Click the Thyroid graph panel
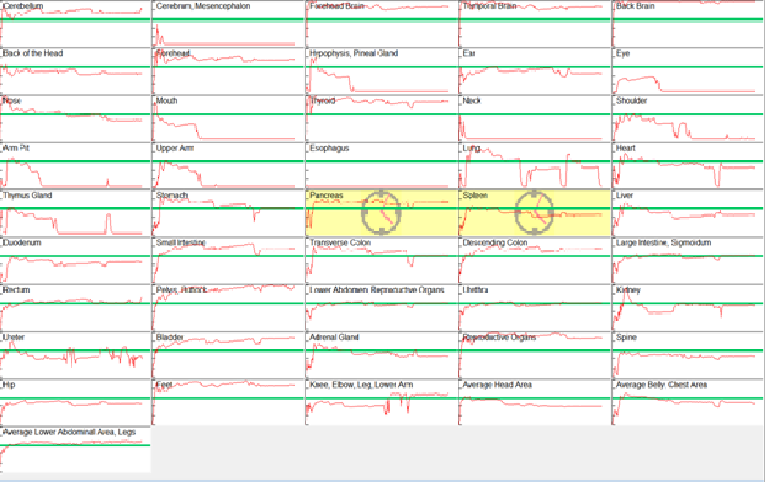Viewport: 765px width, 483px height. 381,118
